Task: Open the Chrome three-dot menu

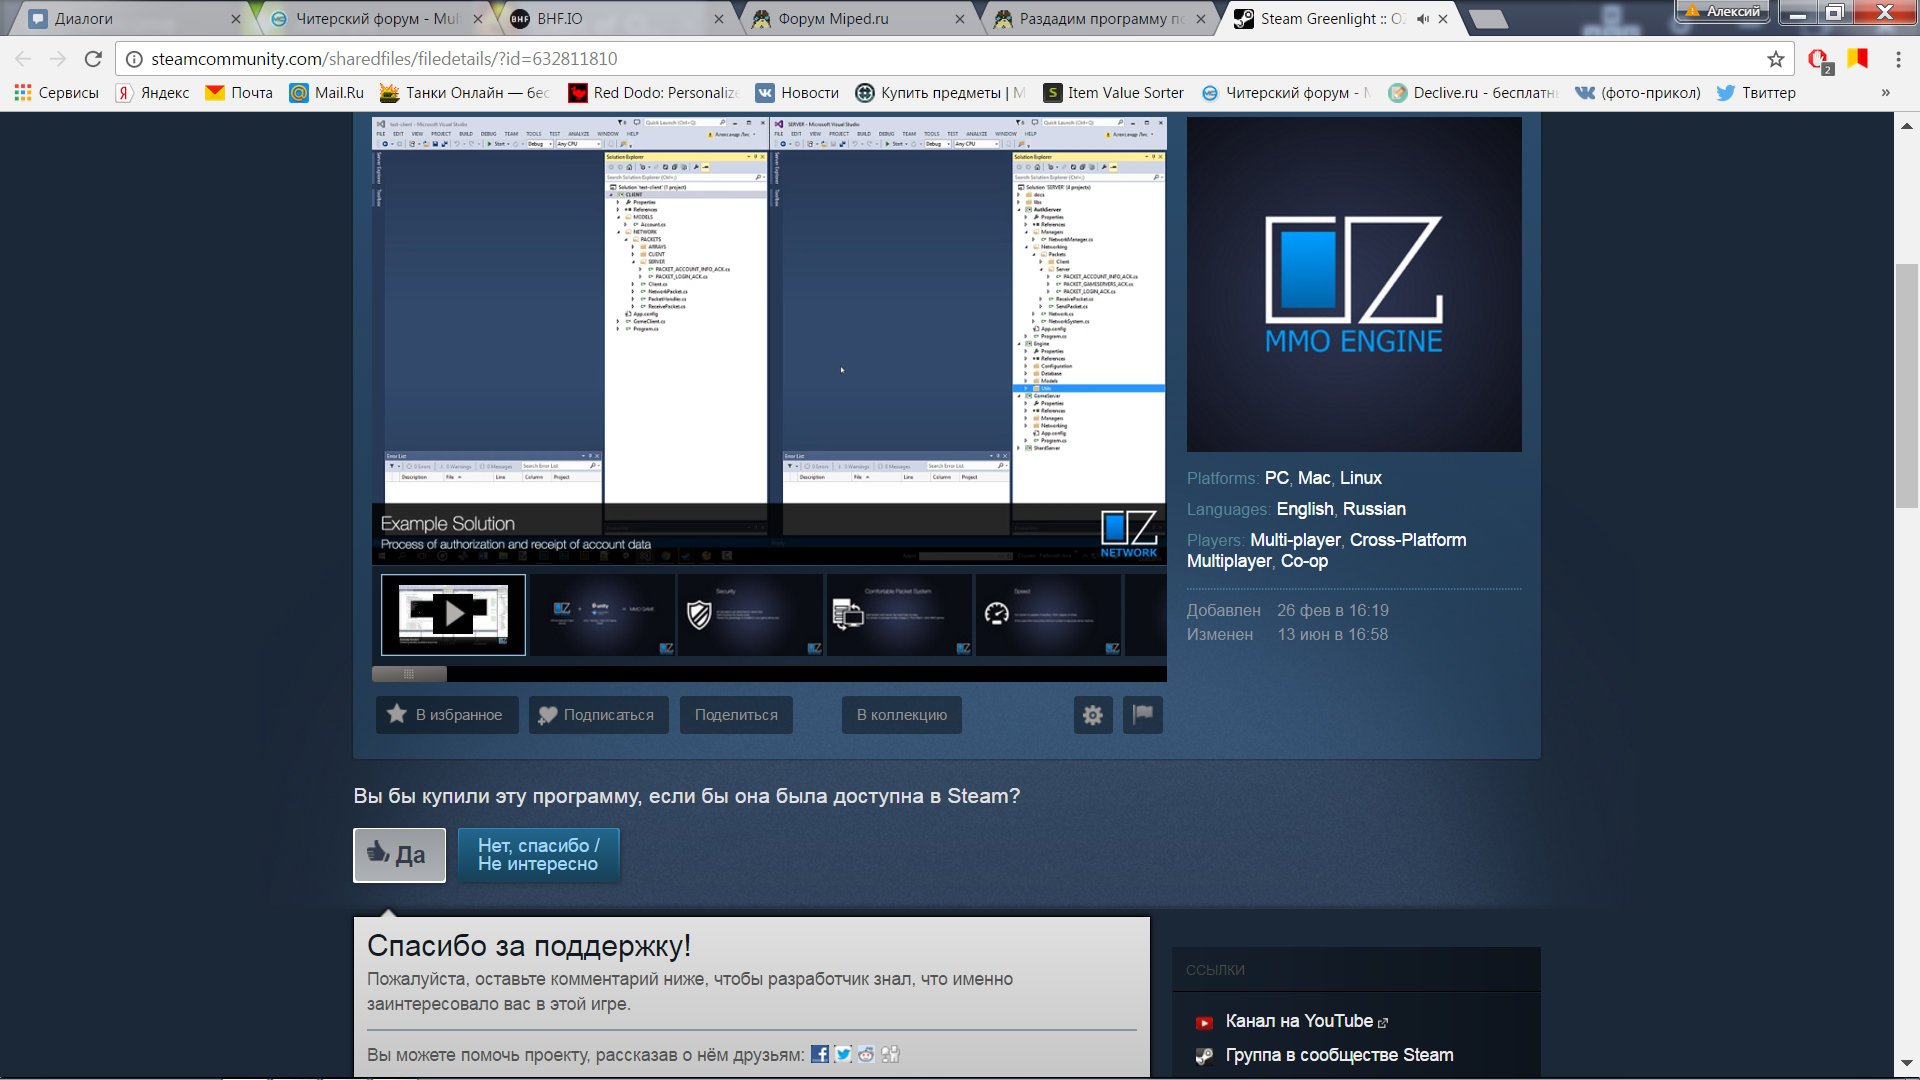Action: (x=1898, y=59)
